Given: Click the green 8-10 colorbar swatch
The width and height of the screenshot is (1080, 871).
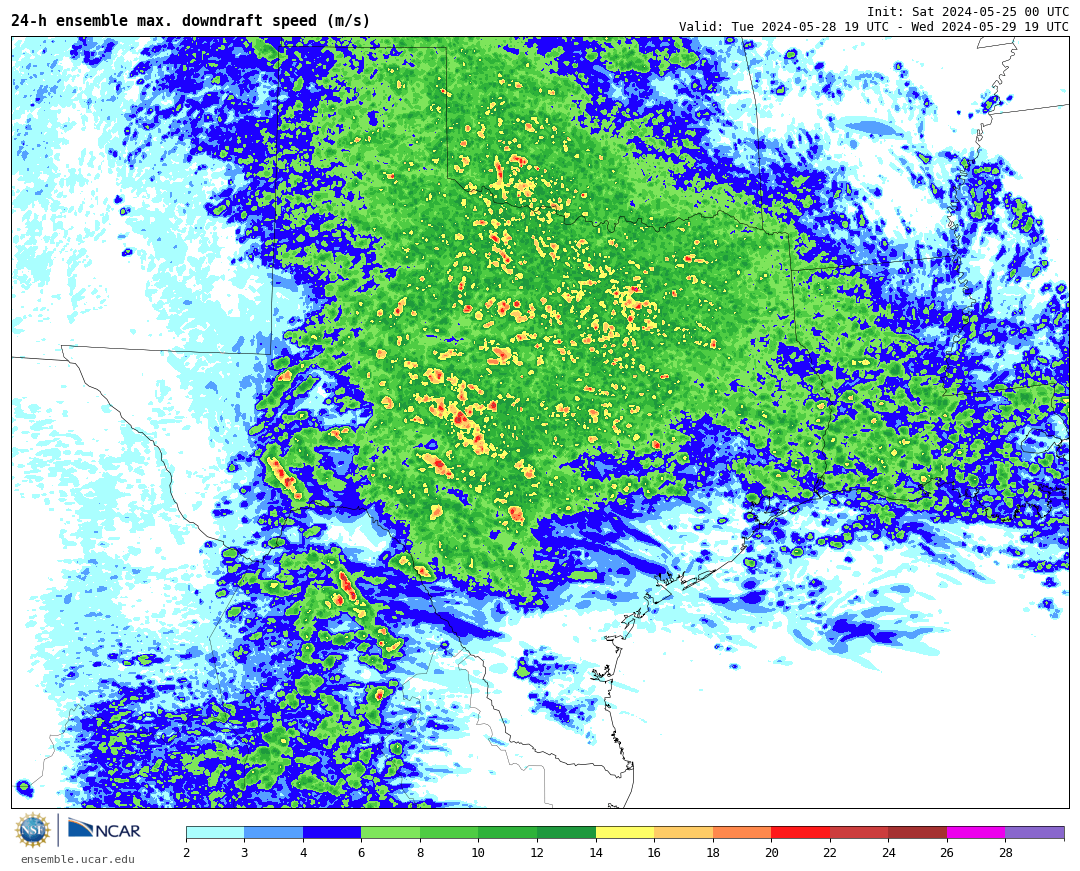Looking at the screenshot, I should click(449, 832).
